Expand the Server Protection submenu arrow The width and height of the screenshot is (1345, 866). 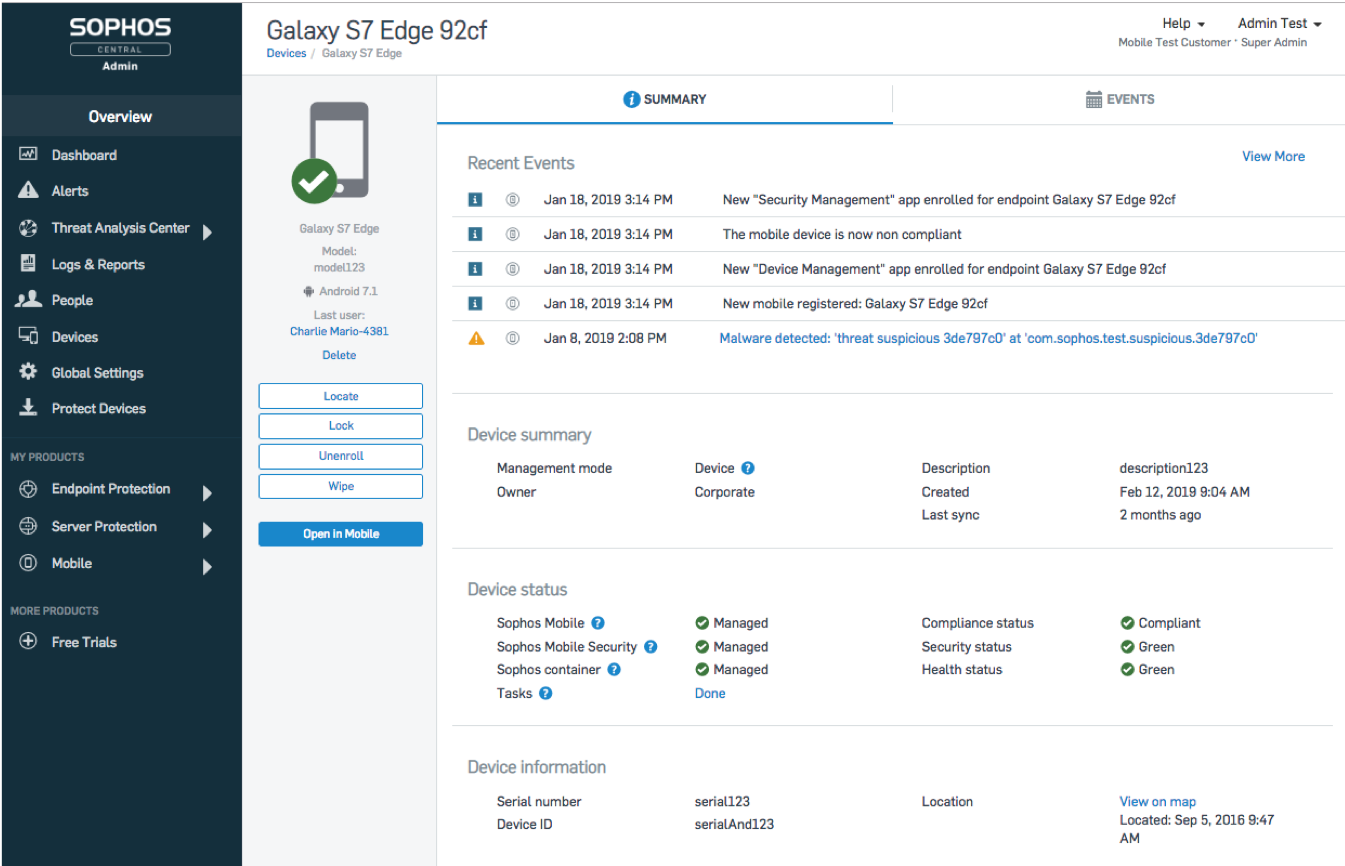[207, 530]
